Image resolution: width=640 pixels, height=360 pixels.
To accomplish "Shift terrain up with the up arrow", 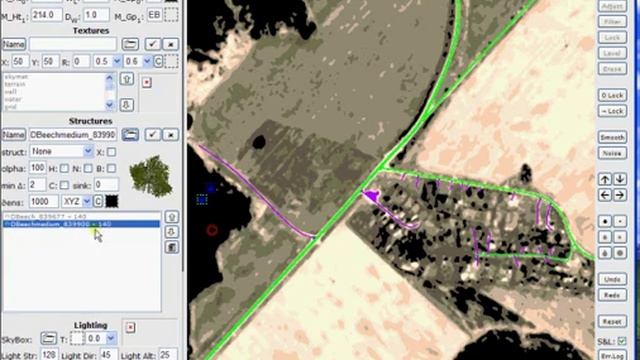I will click(605, 179).
